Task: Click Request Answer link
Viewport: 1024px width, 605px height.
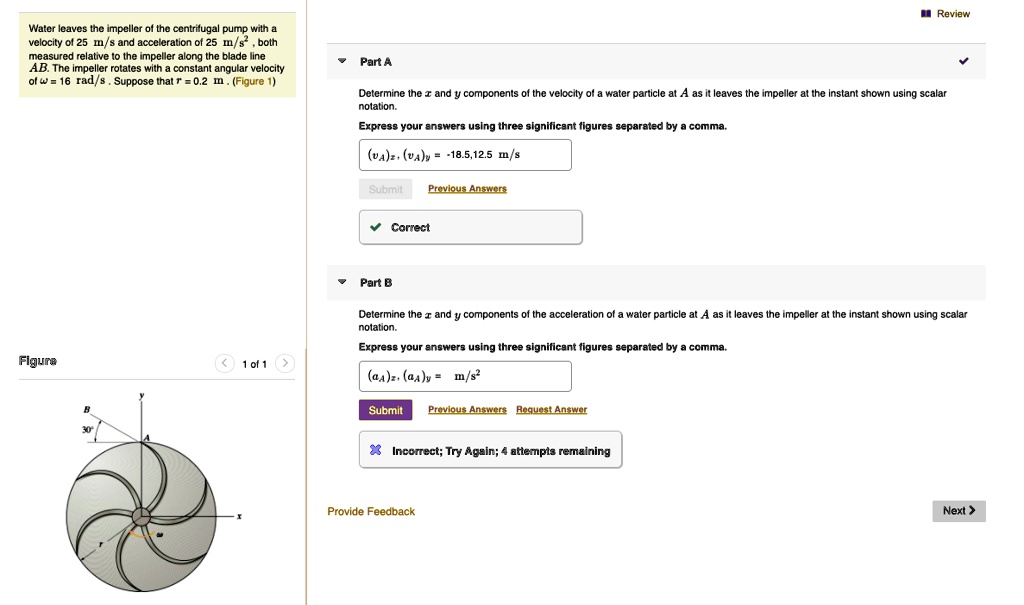Action: (551, 410)
